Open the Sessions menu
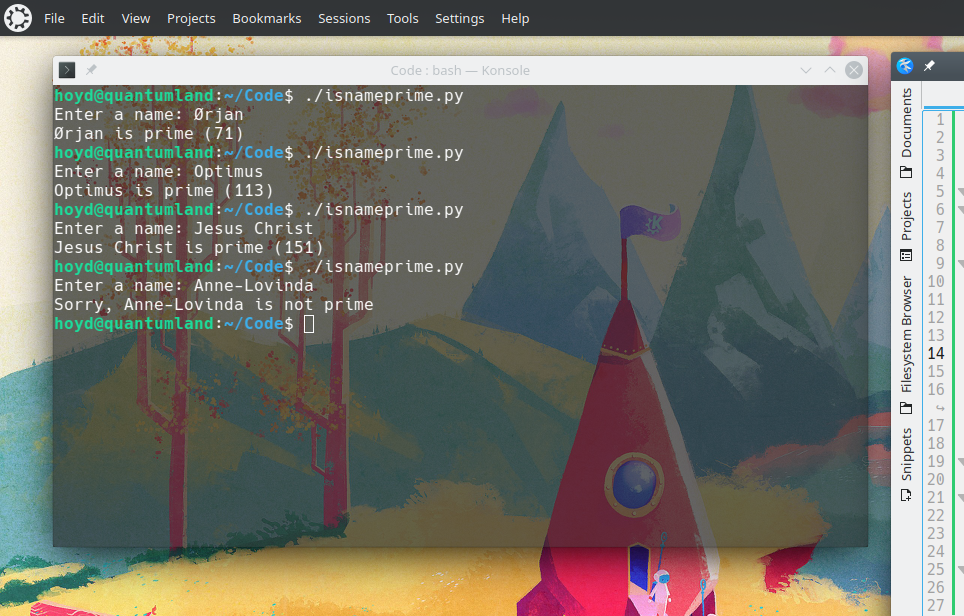This screenshot has height=616, width=964. [344, 18]
